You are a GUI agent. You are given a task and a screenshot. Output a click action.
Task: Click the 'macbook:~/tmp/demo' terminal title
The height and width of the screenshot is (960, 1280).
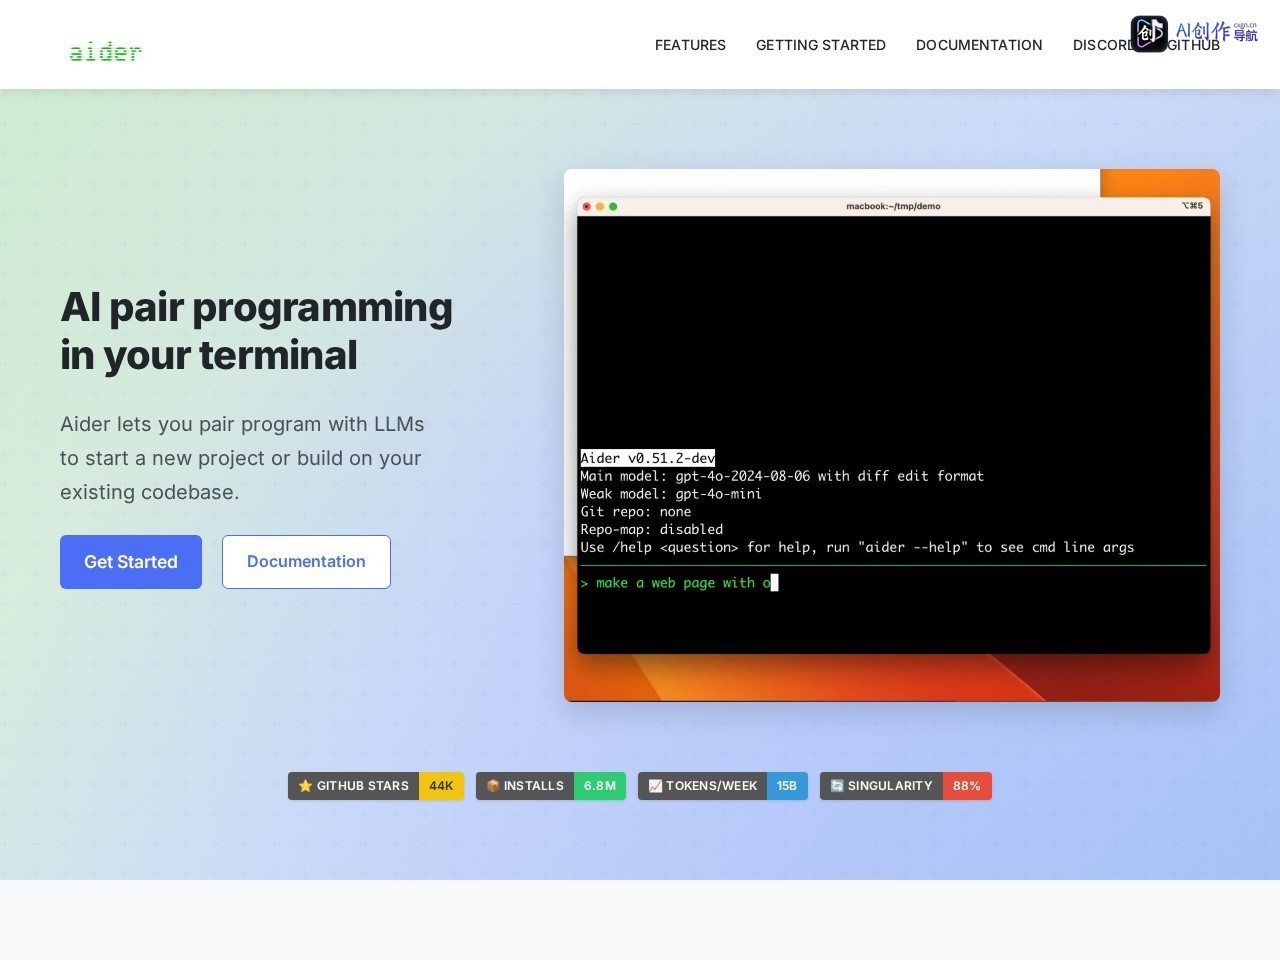pos(893,206)
